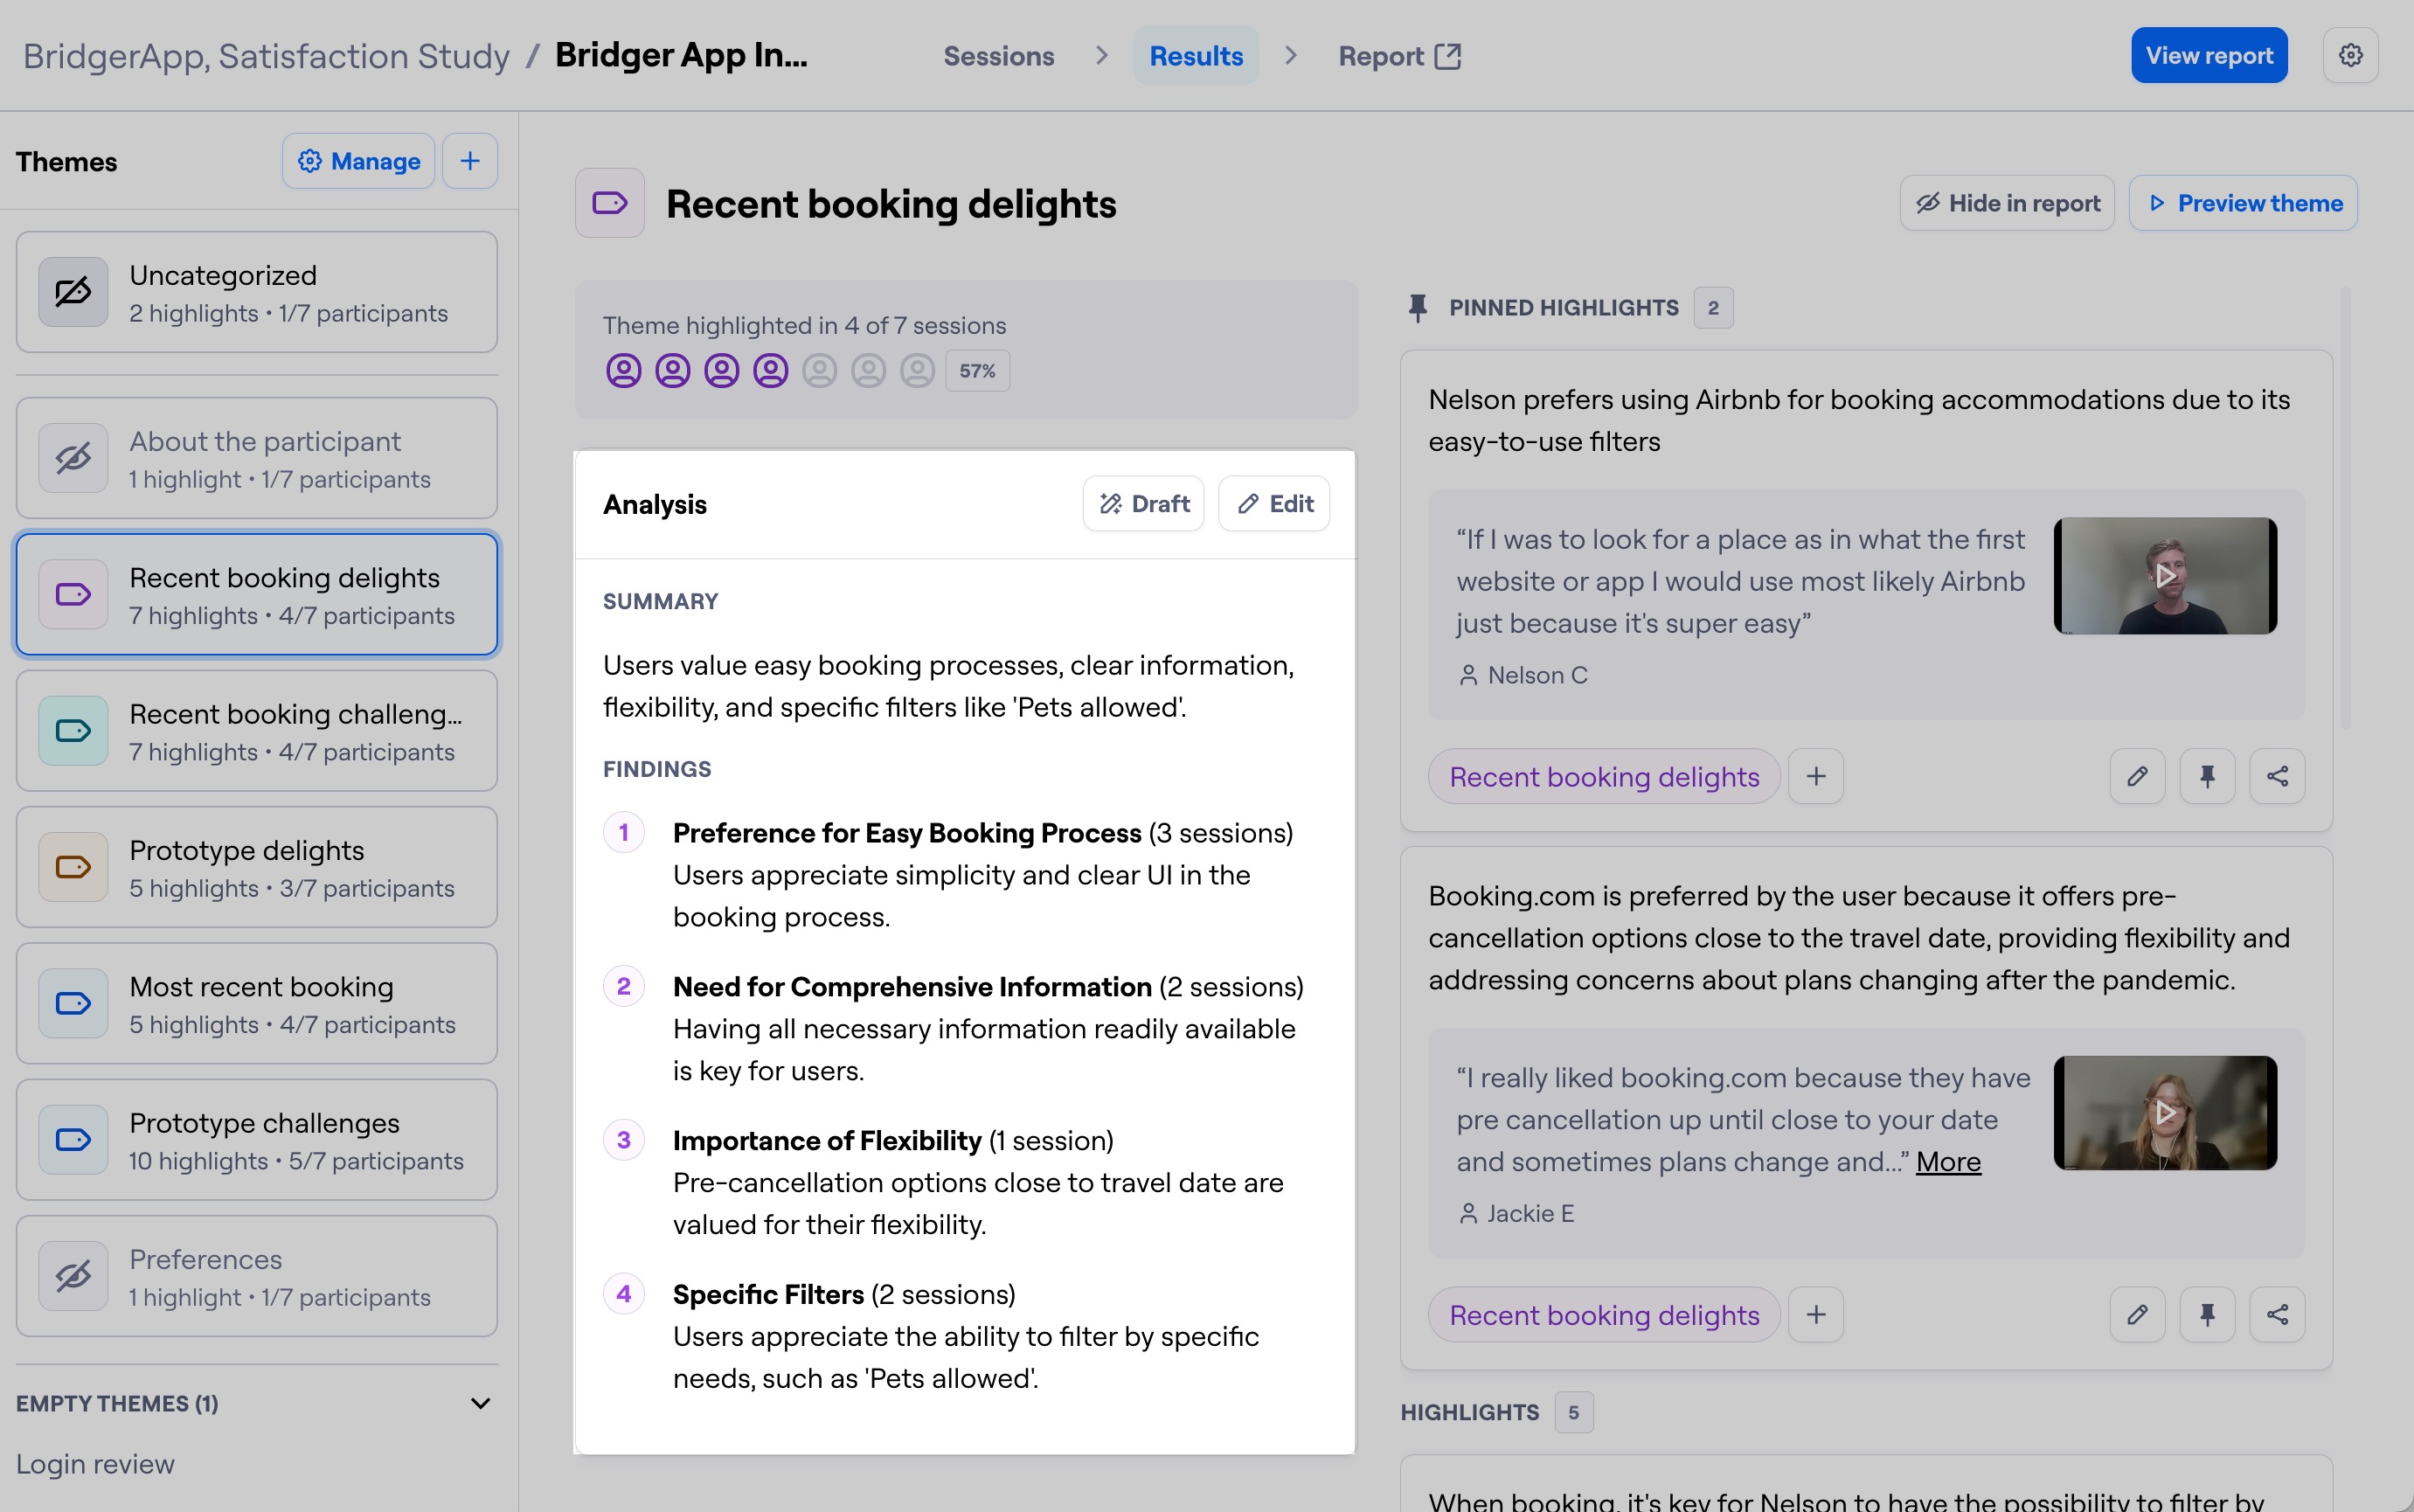The height and width of the screenshot is (1512, 2414).
Task: Share Jackie's highlight using the share icon
Action: click(2279, 1314)
